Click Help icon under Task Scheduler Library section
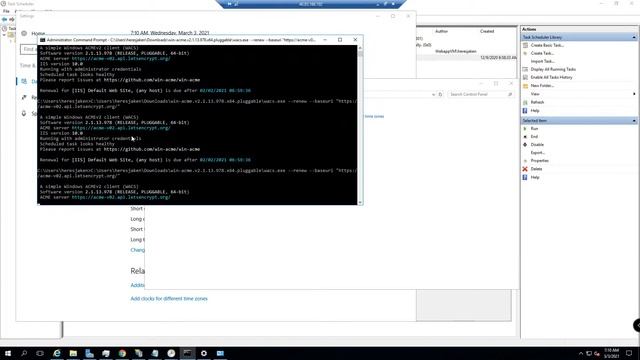This screenshot has width=640, height=360. (525, 111)
